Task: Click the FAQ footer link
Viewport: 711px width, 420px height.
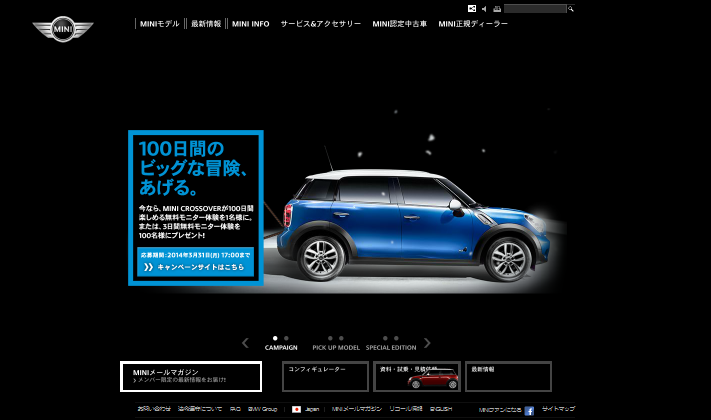Action: pyautogui.click(x=235, y=409)
